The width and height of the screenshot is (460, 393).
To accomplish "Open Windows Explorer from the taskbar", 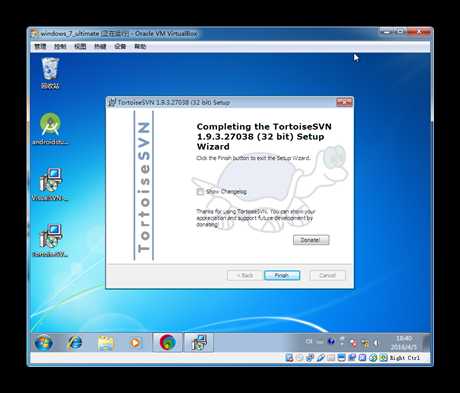I will (x=106, y=343).
